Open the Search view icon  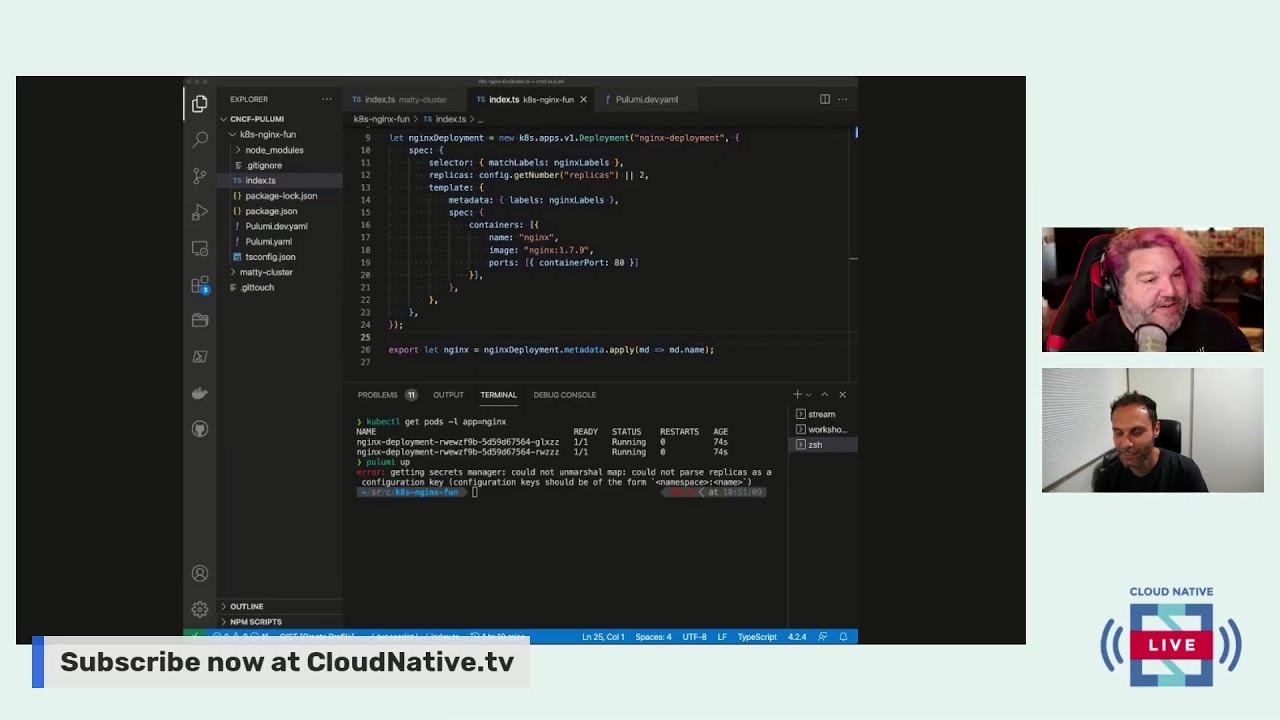click(200, 140)
